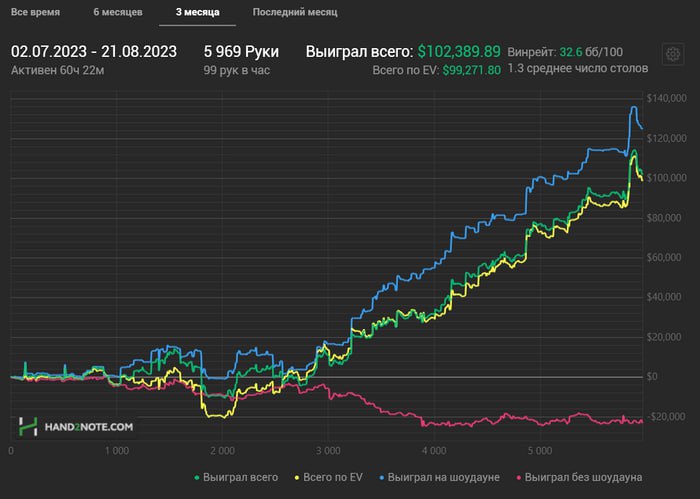Click the total winnings value $102,389.89
700x499 pixels.
459,51
